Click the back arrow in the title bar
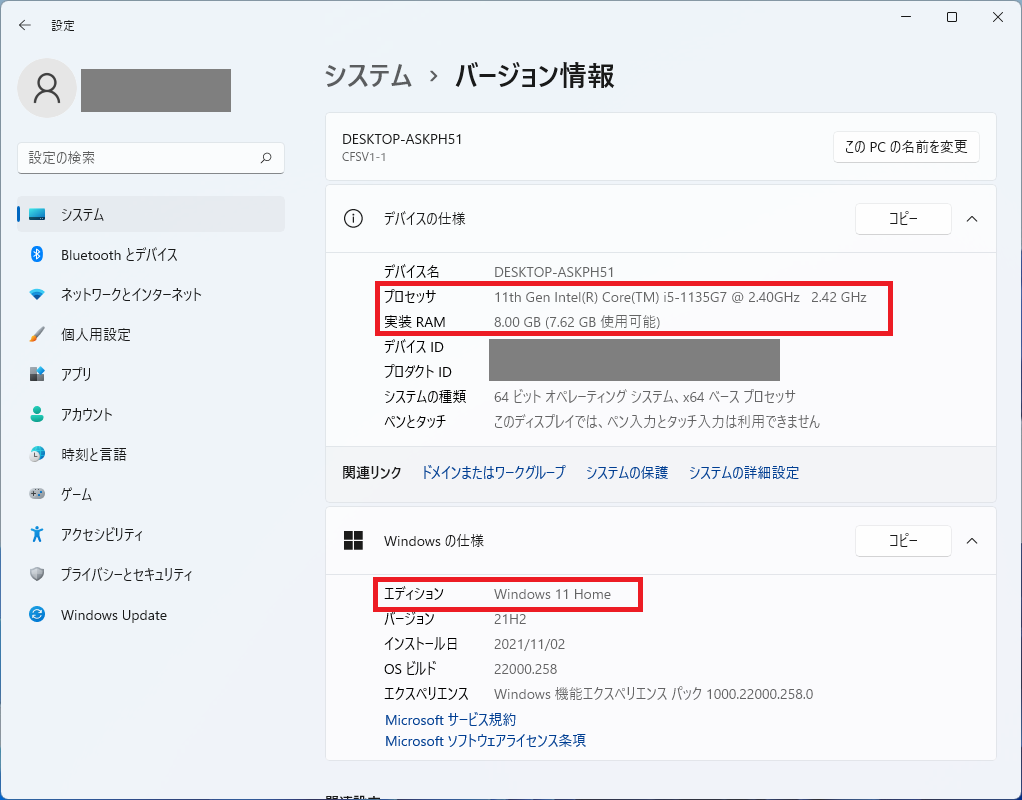This screenshot has width=1022, height=800. [25, 25]
